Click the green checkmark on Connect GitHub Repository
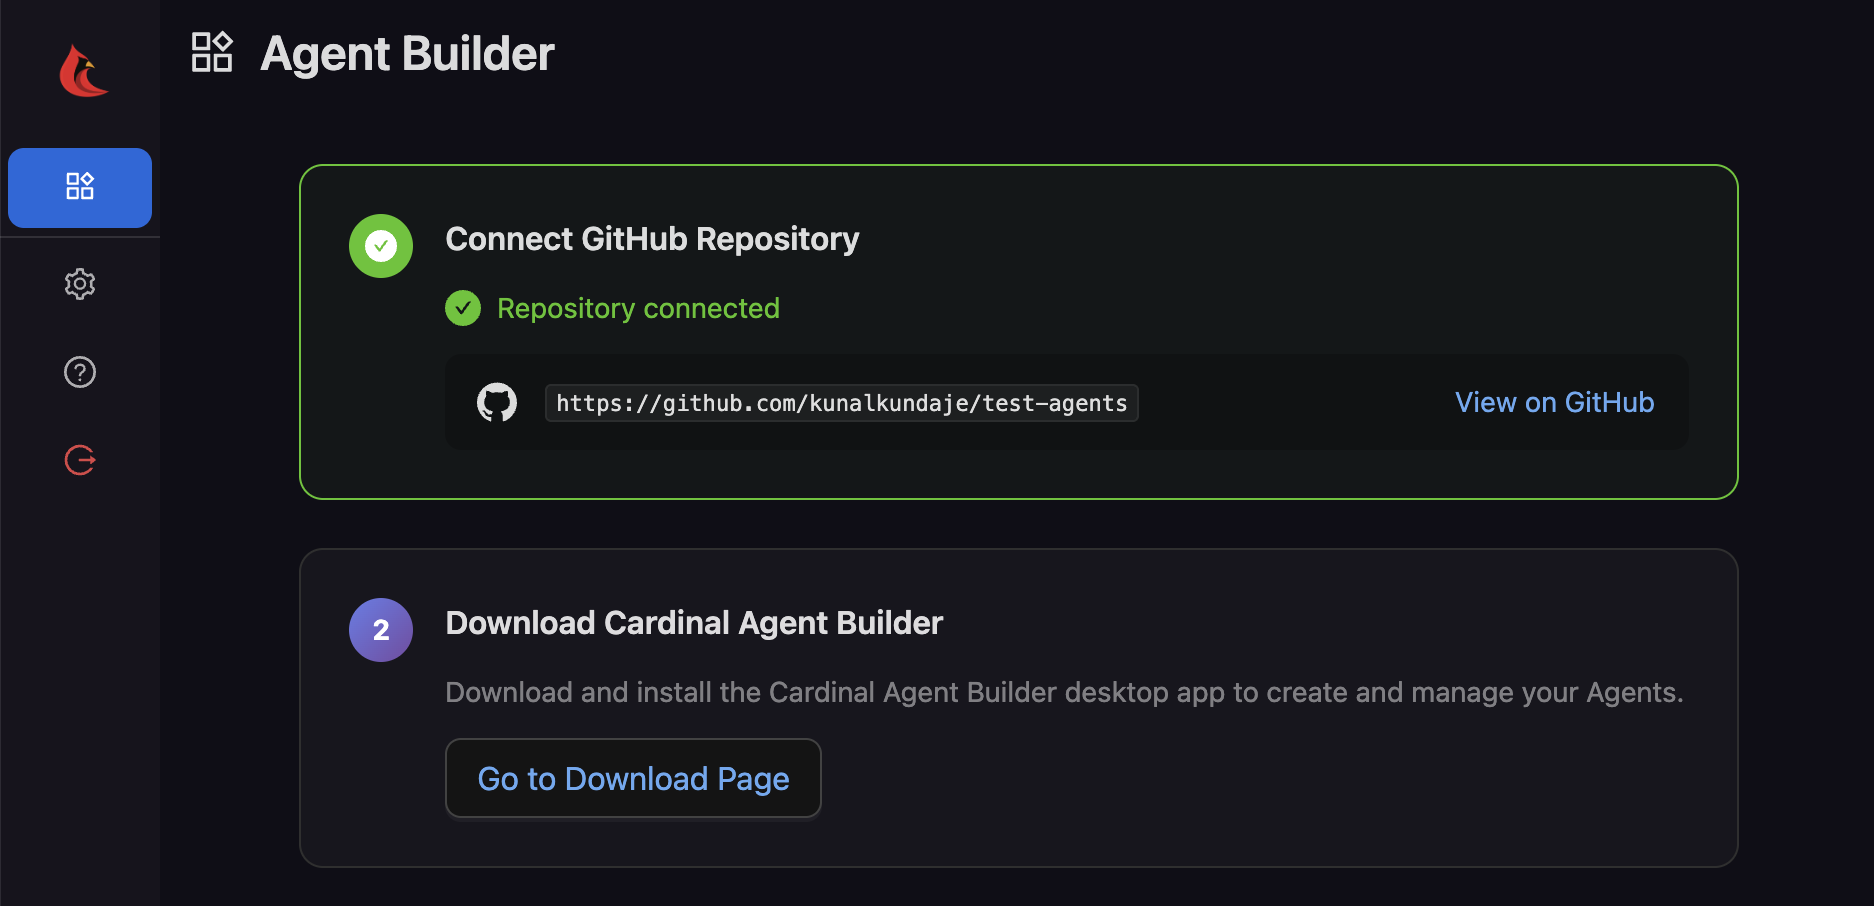This screenshot has height=906, width=1874. (380, 245)
